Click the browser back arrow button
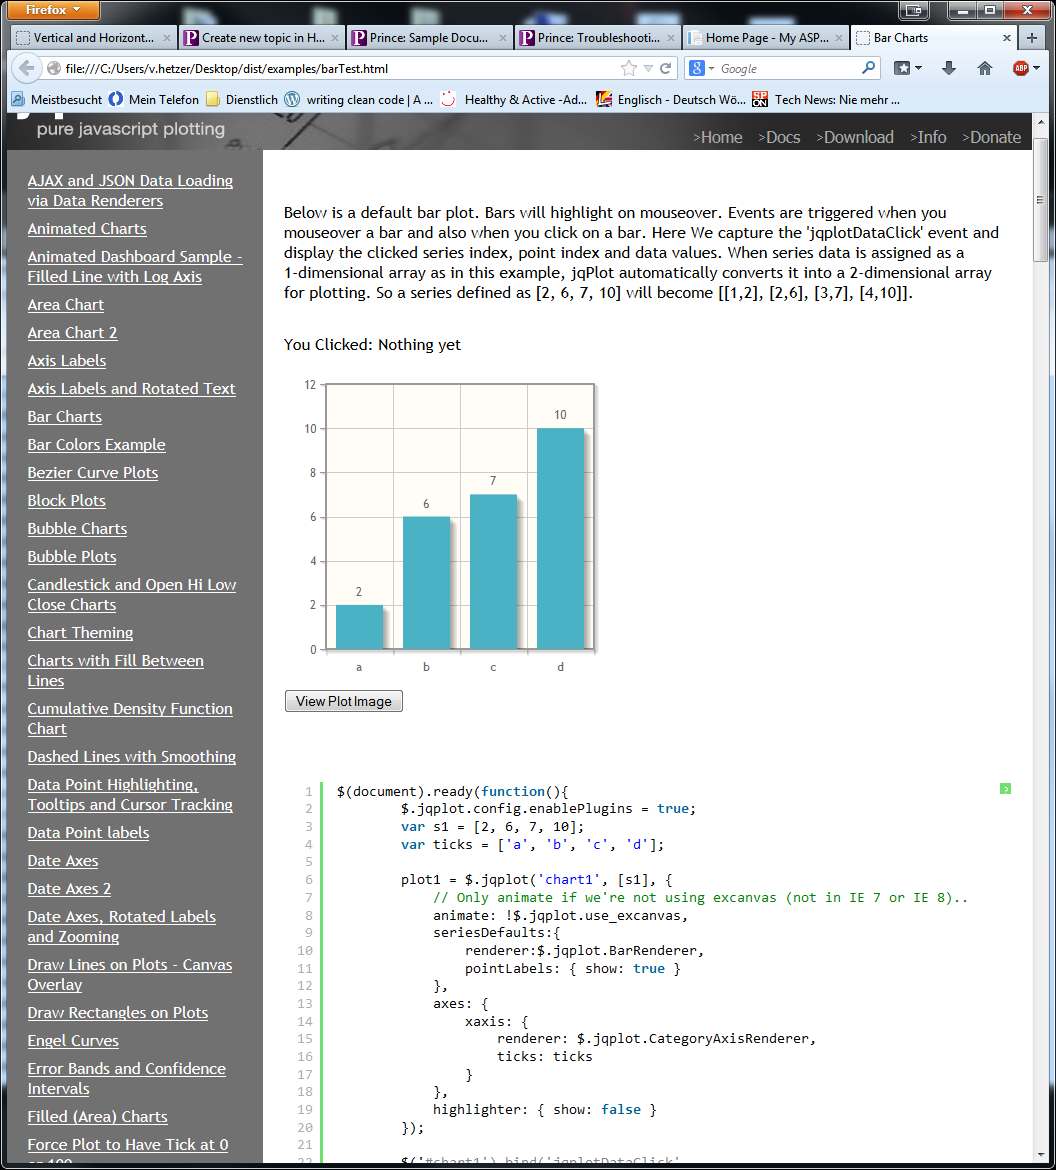Viewport: 1056px width, 1170px height. pos(26,68)
